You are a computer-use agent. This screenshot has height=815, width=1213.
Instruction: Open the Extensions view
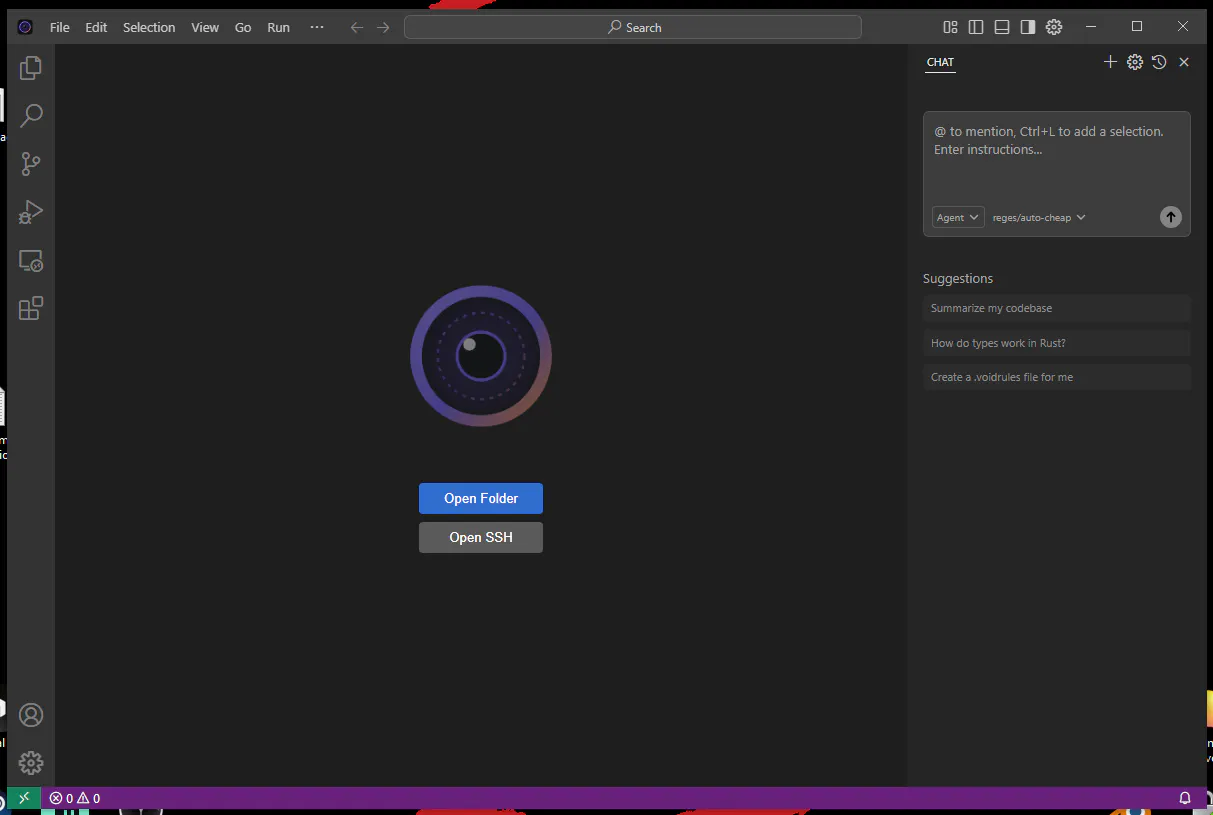(x=31, y=308)
